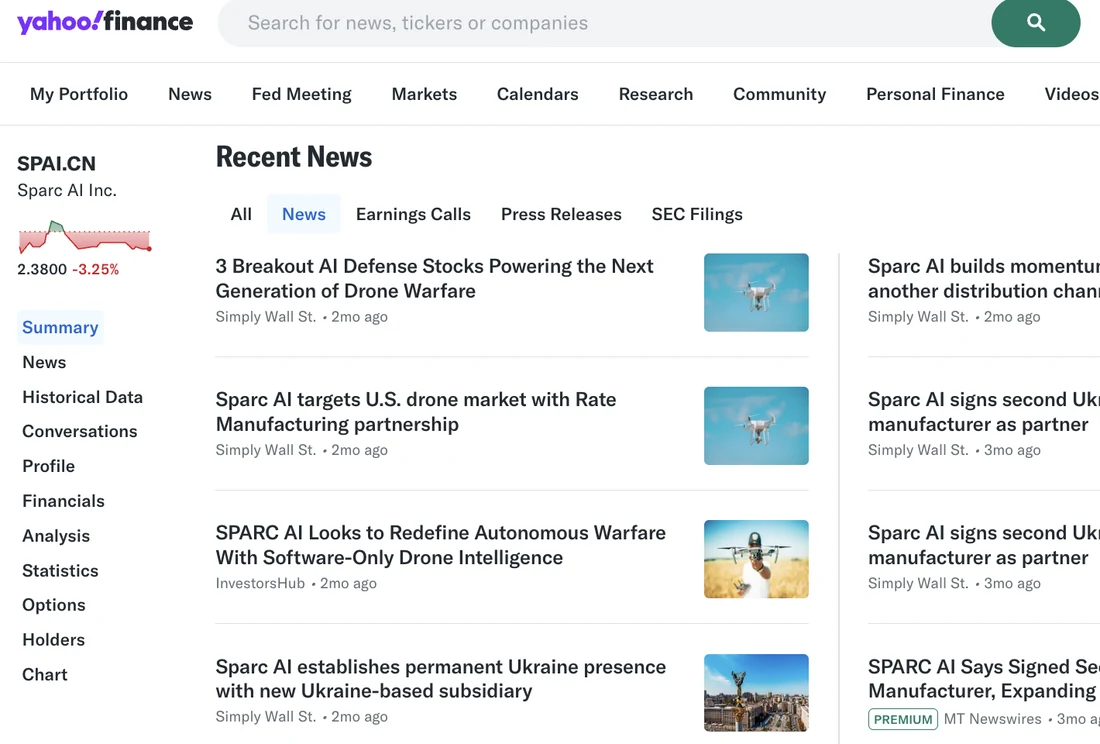Open the Community navigation item

tap(779, 94)
